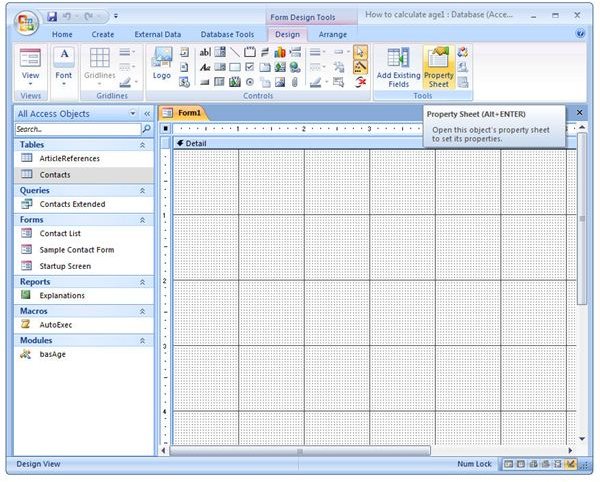Open the External Data tab
600x482 pixels.
tap(158, 34)
